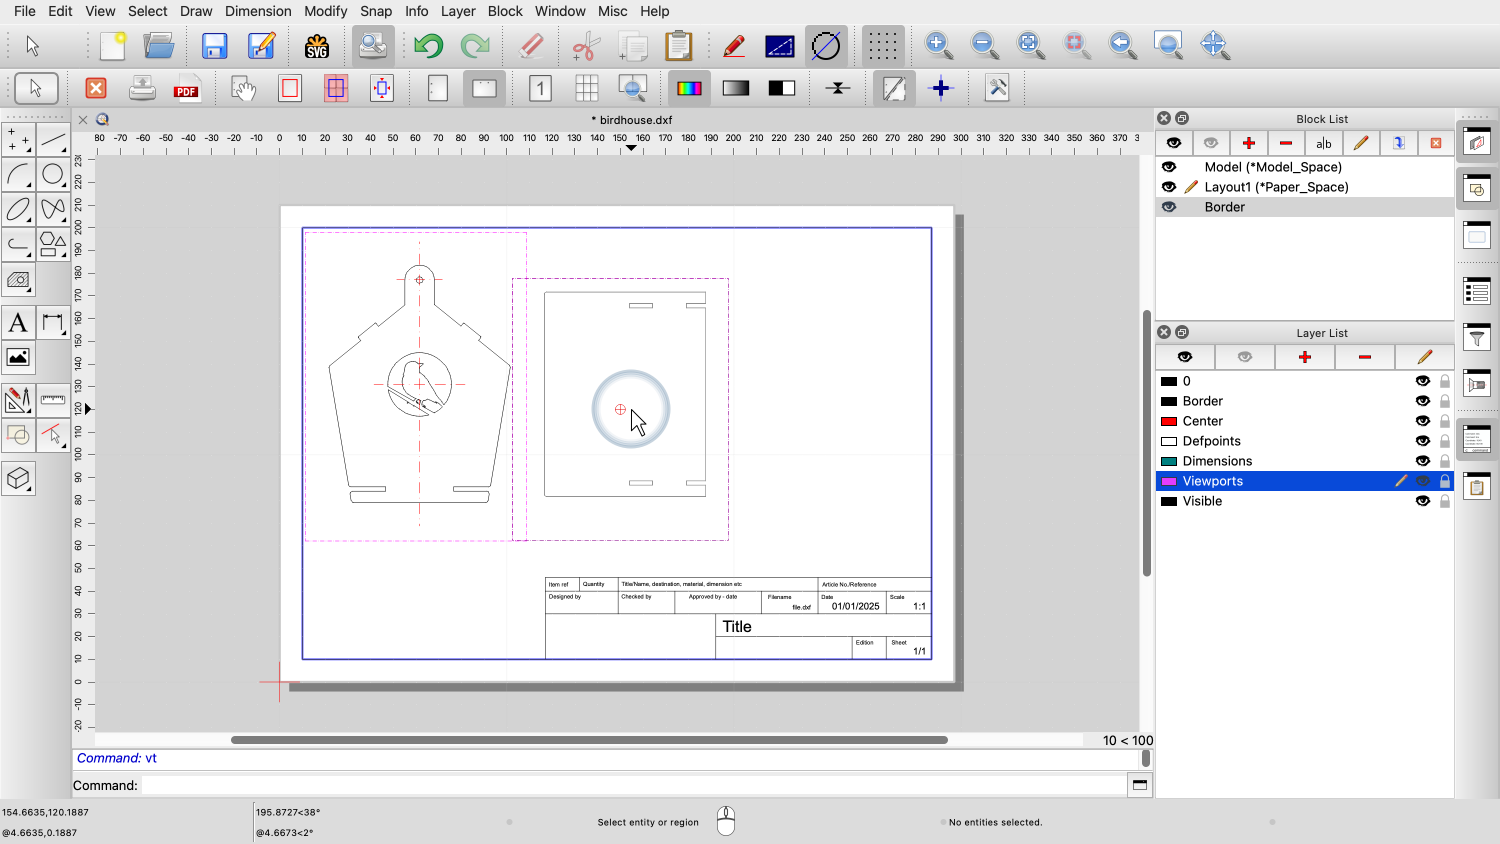Hide the Dimensions layer via eye icon
This screenshot has height=844, width=1500.
pyautogui.click(x=1422, y=461)
